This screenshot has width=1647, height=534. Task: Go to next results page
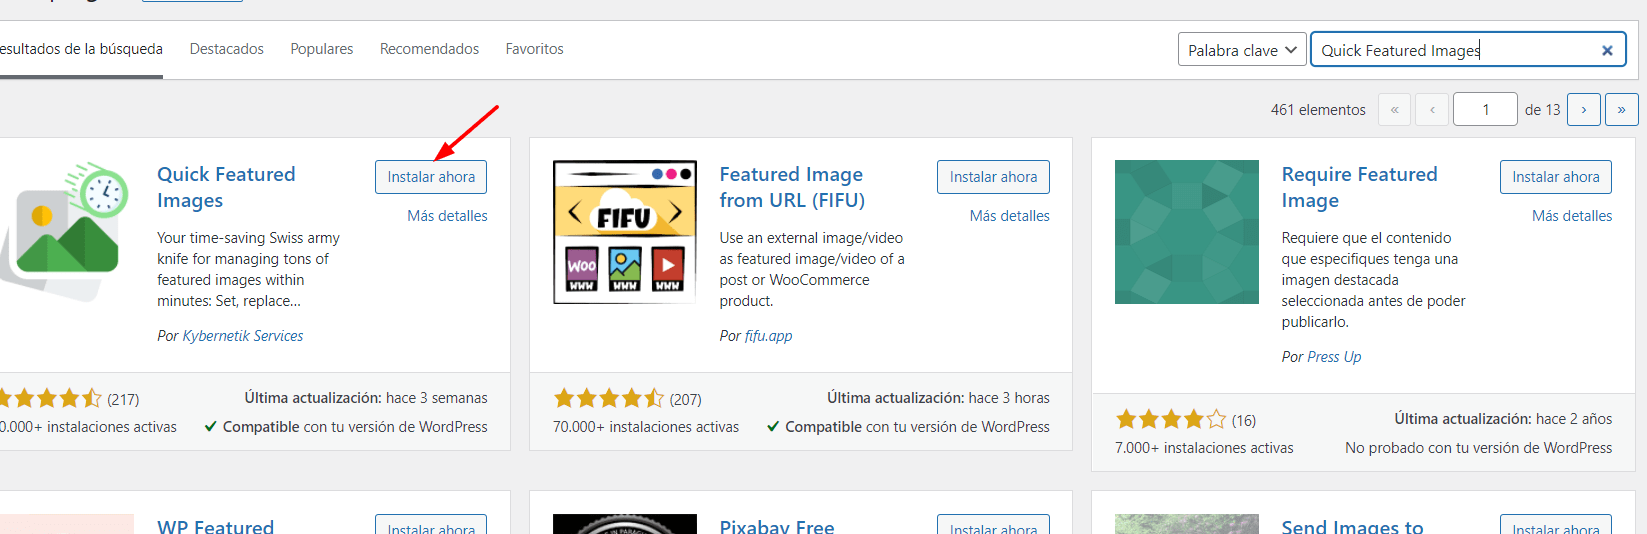pos(1584,109)
